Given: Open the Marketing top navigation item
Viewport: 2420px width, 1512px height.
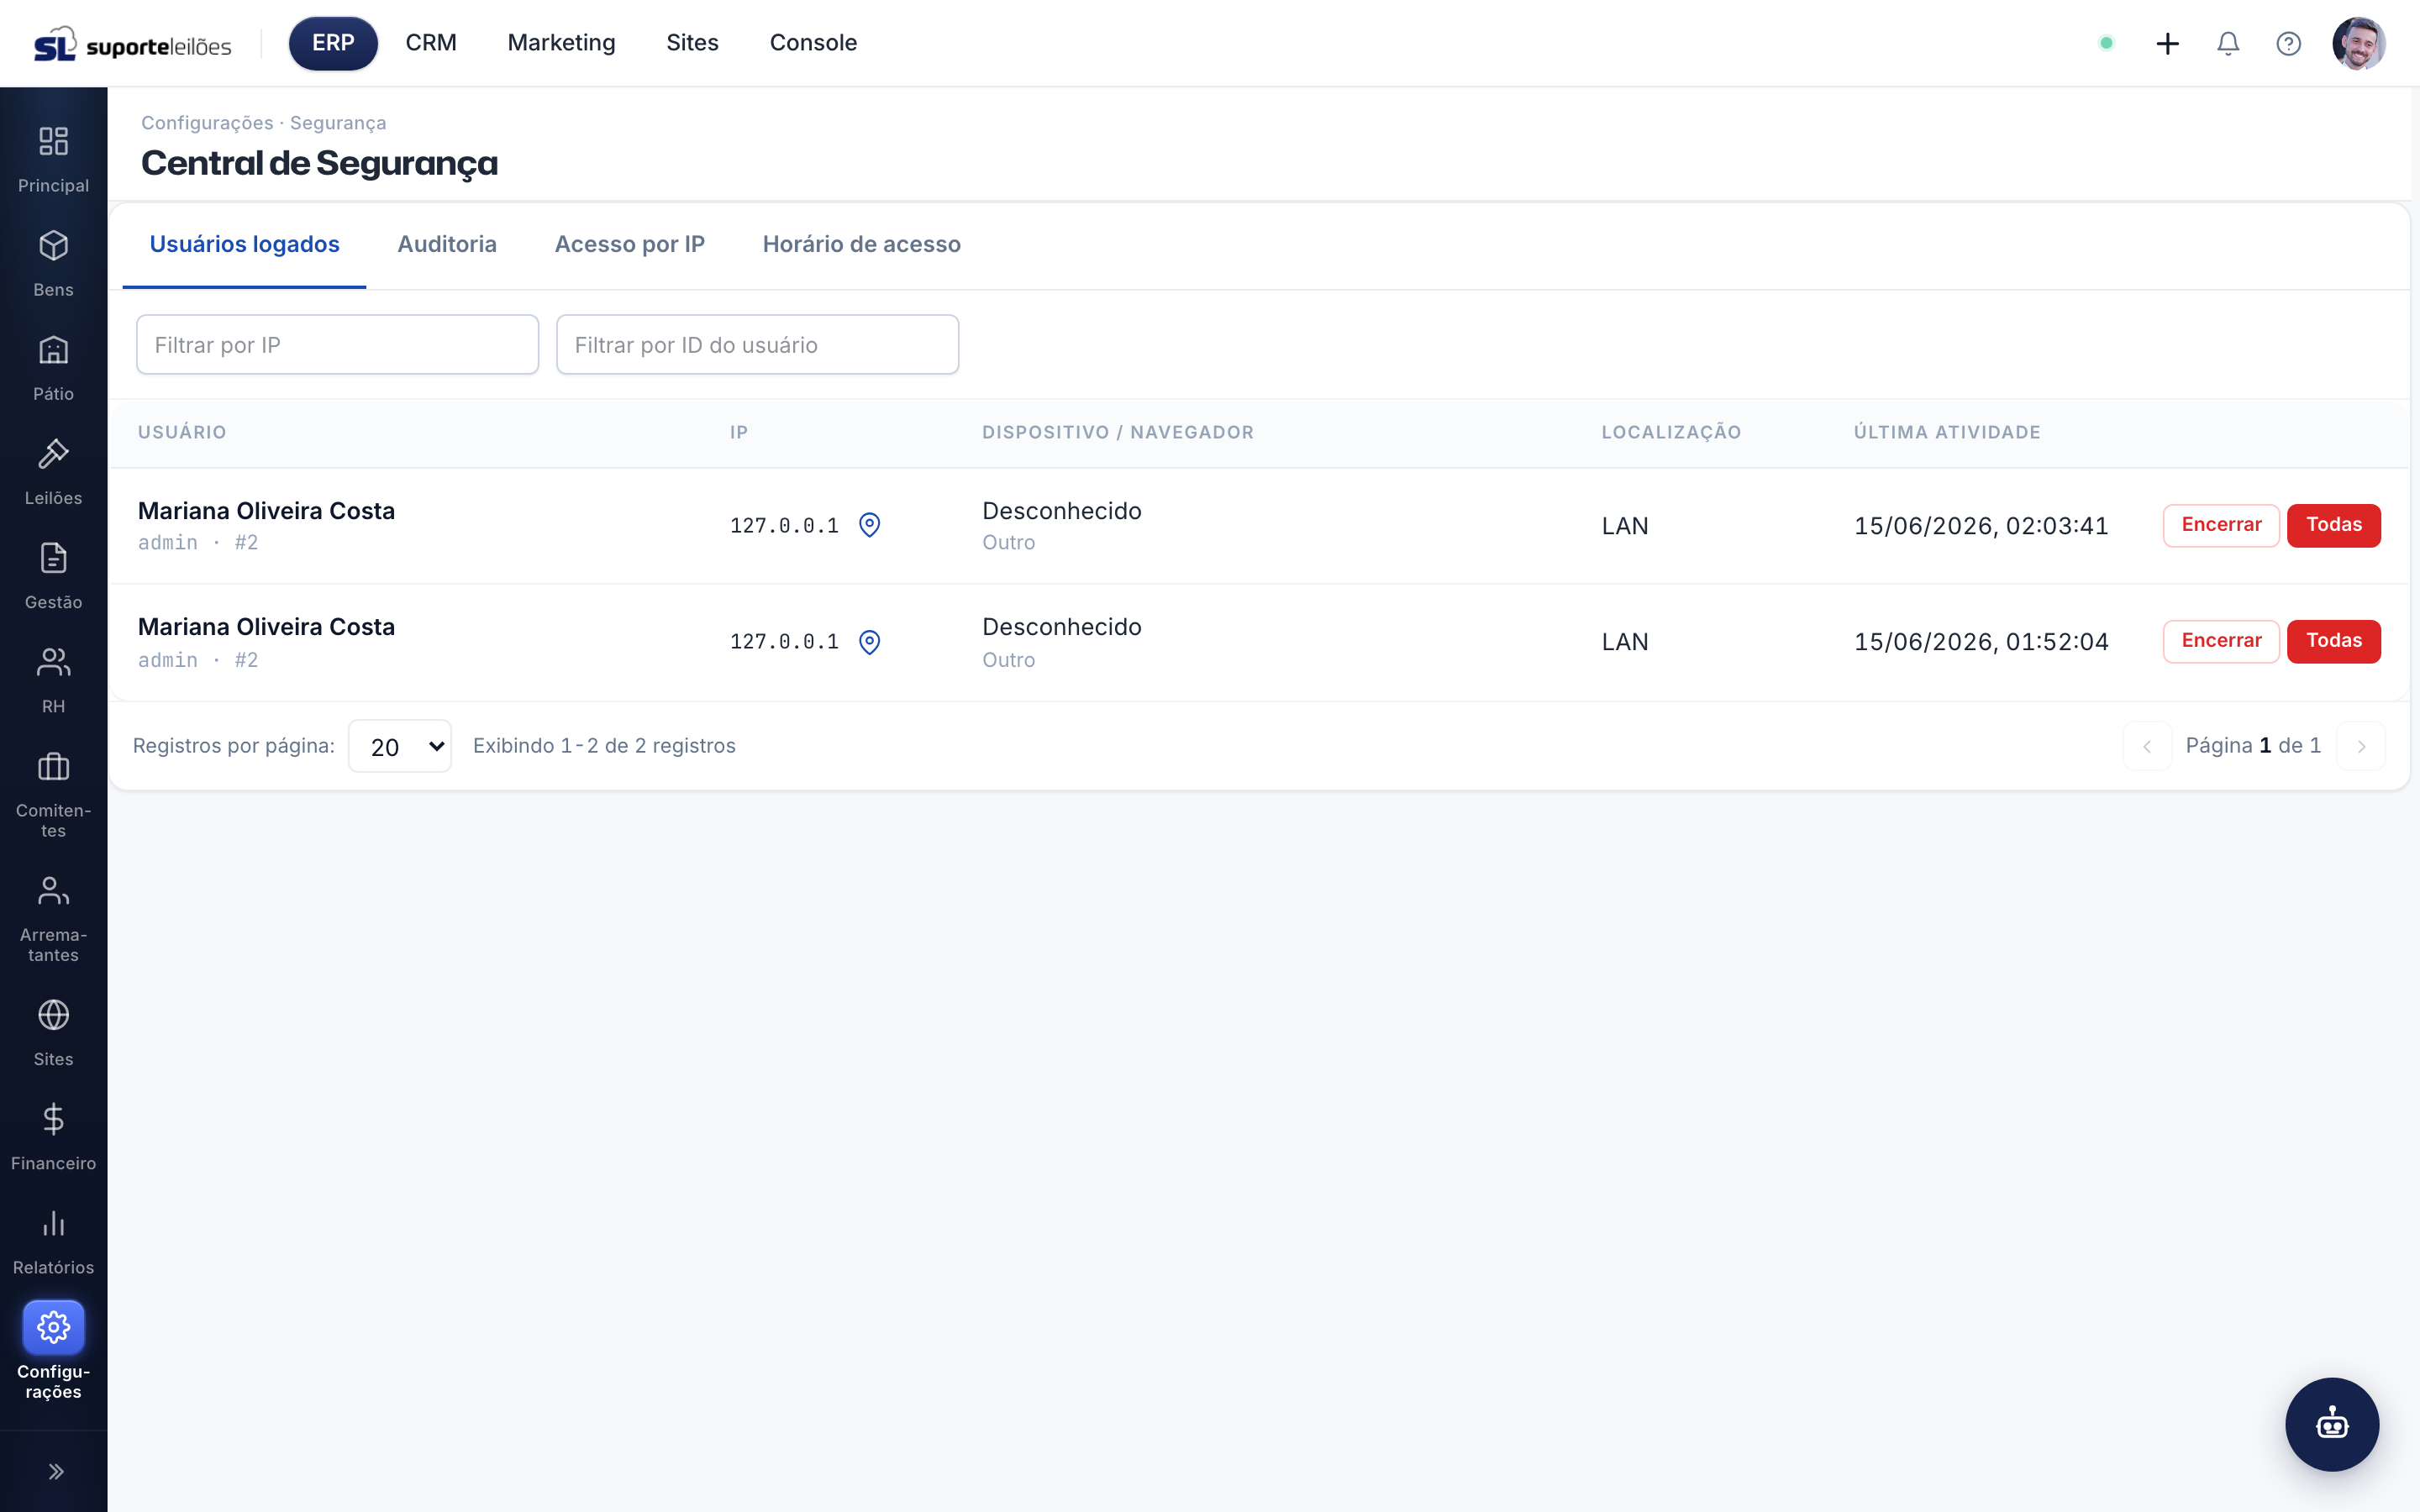Looking at the screenshot, I should click(x=561, y=43).
